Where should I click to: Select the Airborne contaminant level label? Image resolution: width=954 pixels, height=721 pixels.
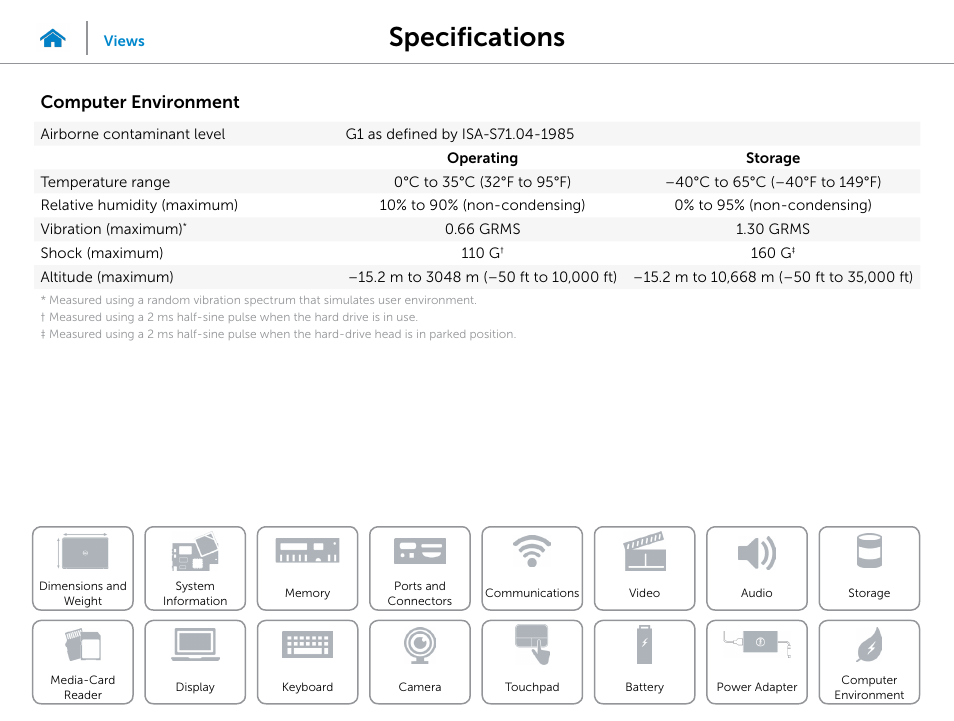pos(133,134)
